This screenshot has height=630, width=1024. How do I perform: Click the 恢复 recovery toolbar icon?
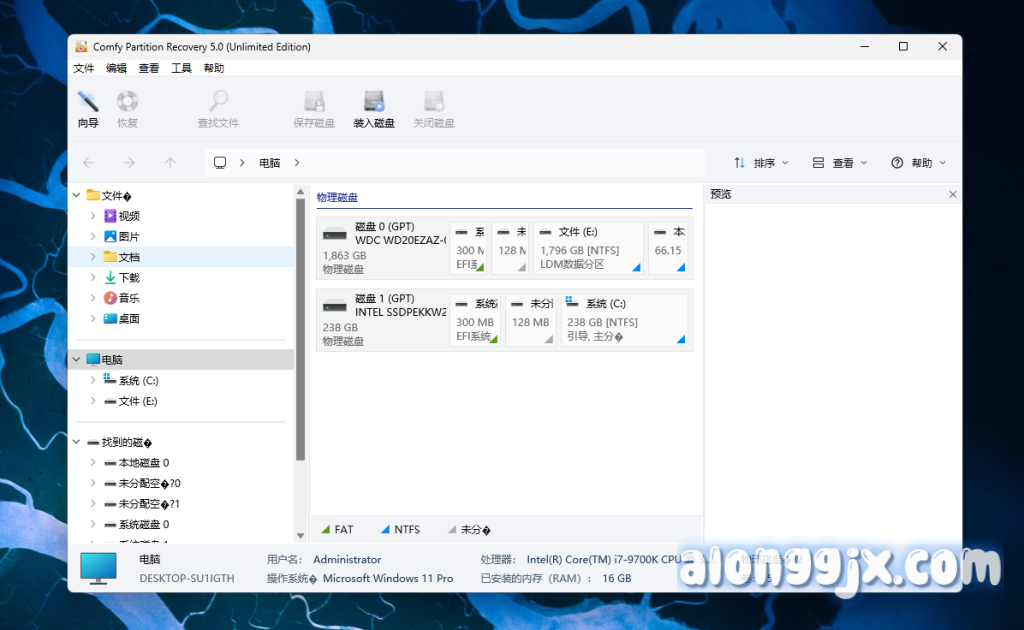tap(127, 109)
